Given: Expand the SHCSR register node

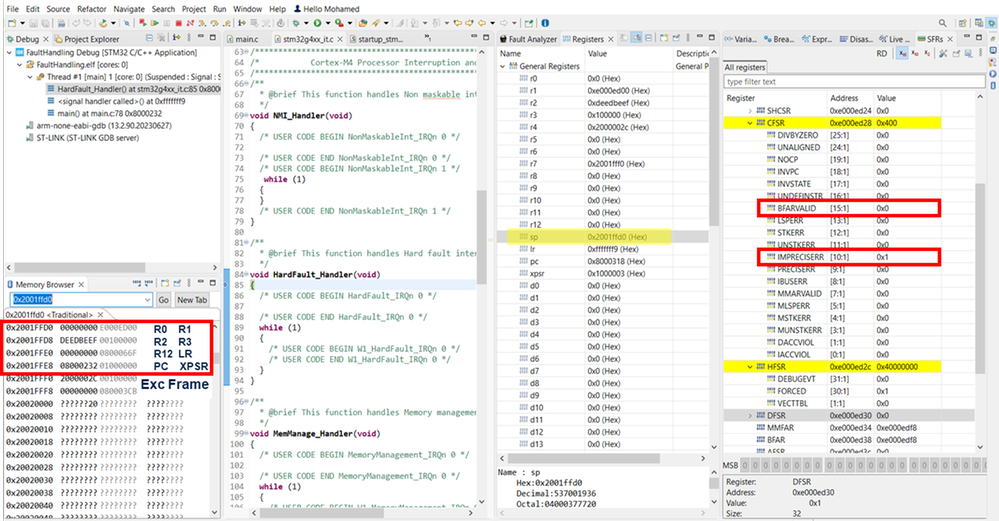Looking at the screenshot, I should coord(750,110).
